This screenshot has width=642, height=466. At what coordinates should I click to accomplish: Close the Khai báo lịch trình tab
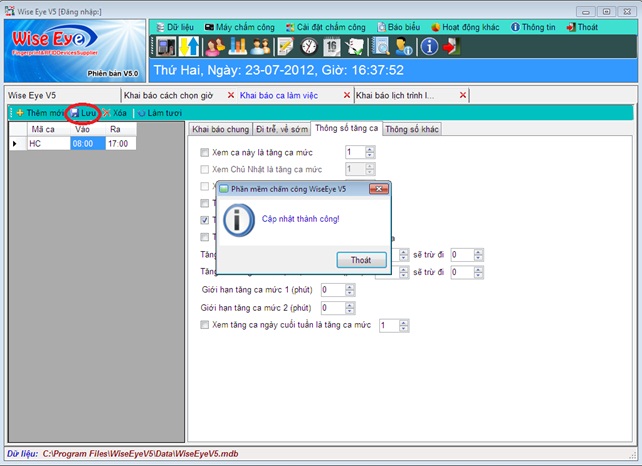[463, 95]
